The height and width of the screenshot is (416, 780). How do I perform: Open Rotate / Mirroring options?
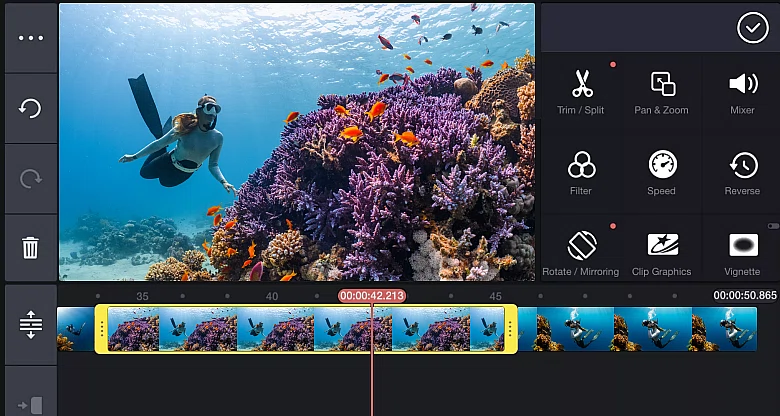[581, 254]
